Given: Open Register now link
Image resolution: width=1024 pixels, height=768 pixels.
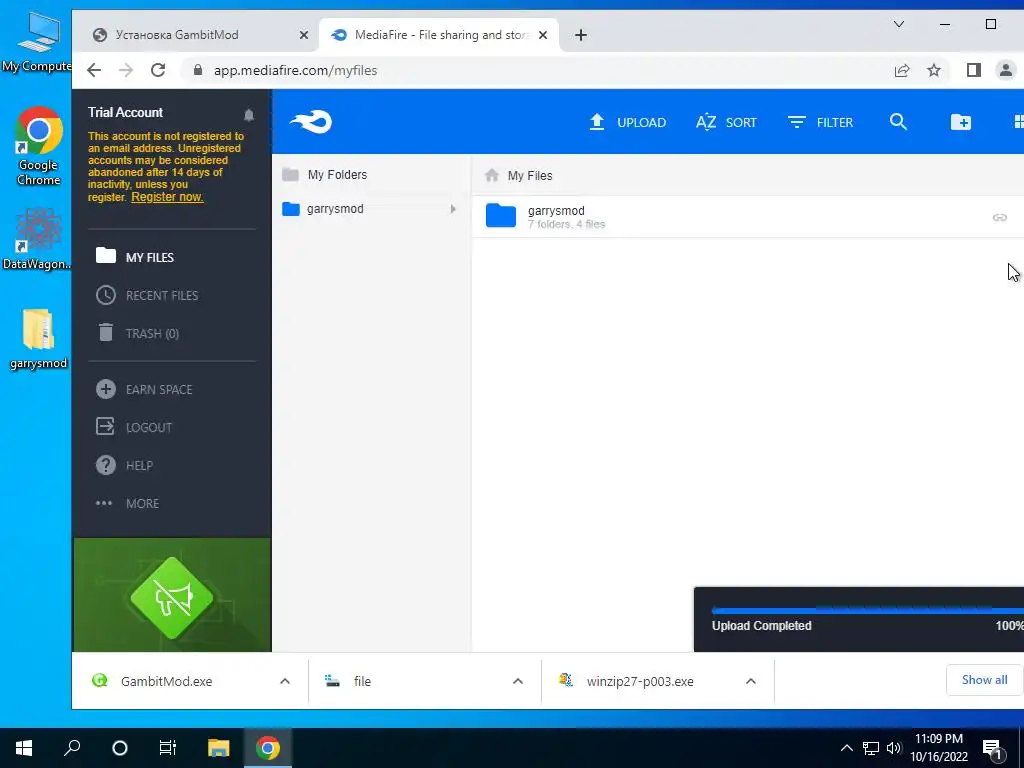Looking at the screenshot, I should [167, 197].
